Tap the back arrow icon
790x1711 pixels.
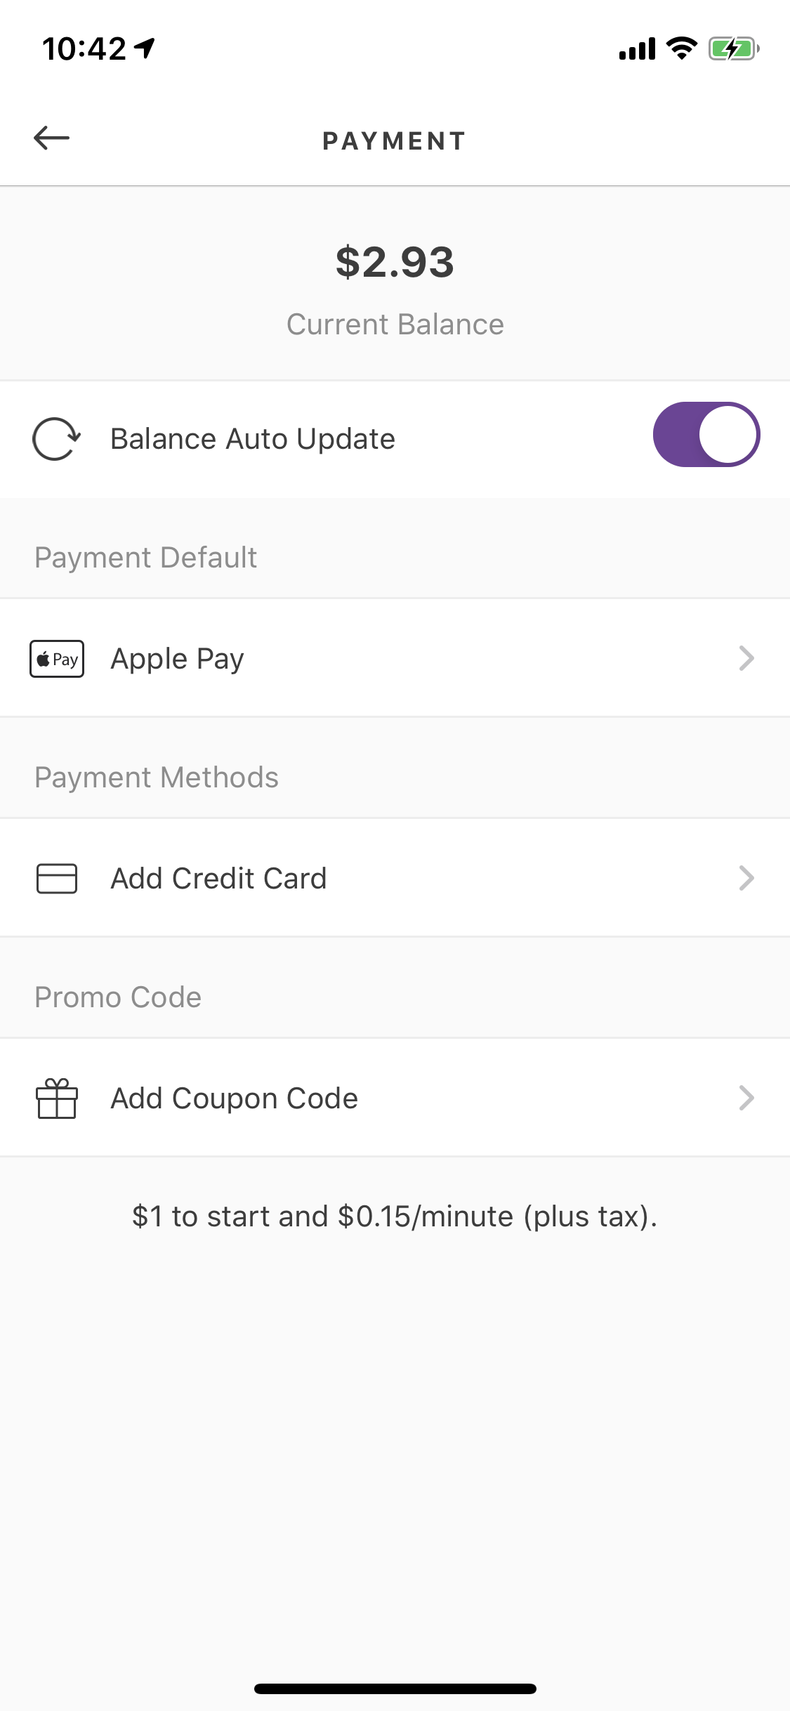pyautogui.click(x=51, y=138)
